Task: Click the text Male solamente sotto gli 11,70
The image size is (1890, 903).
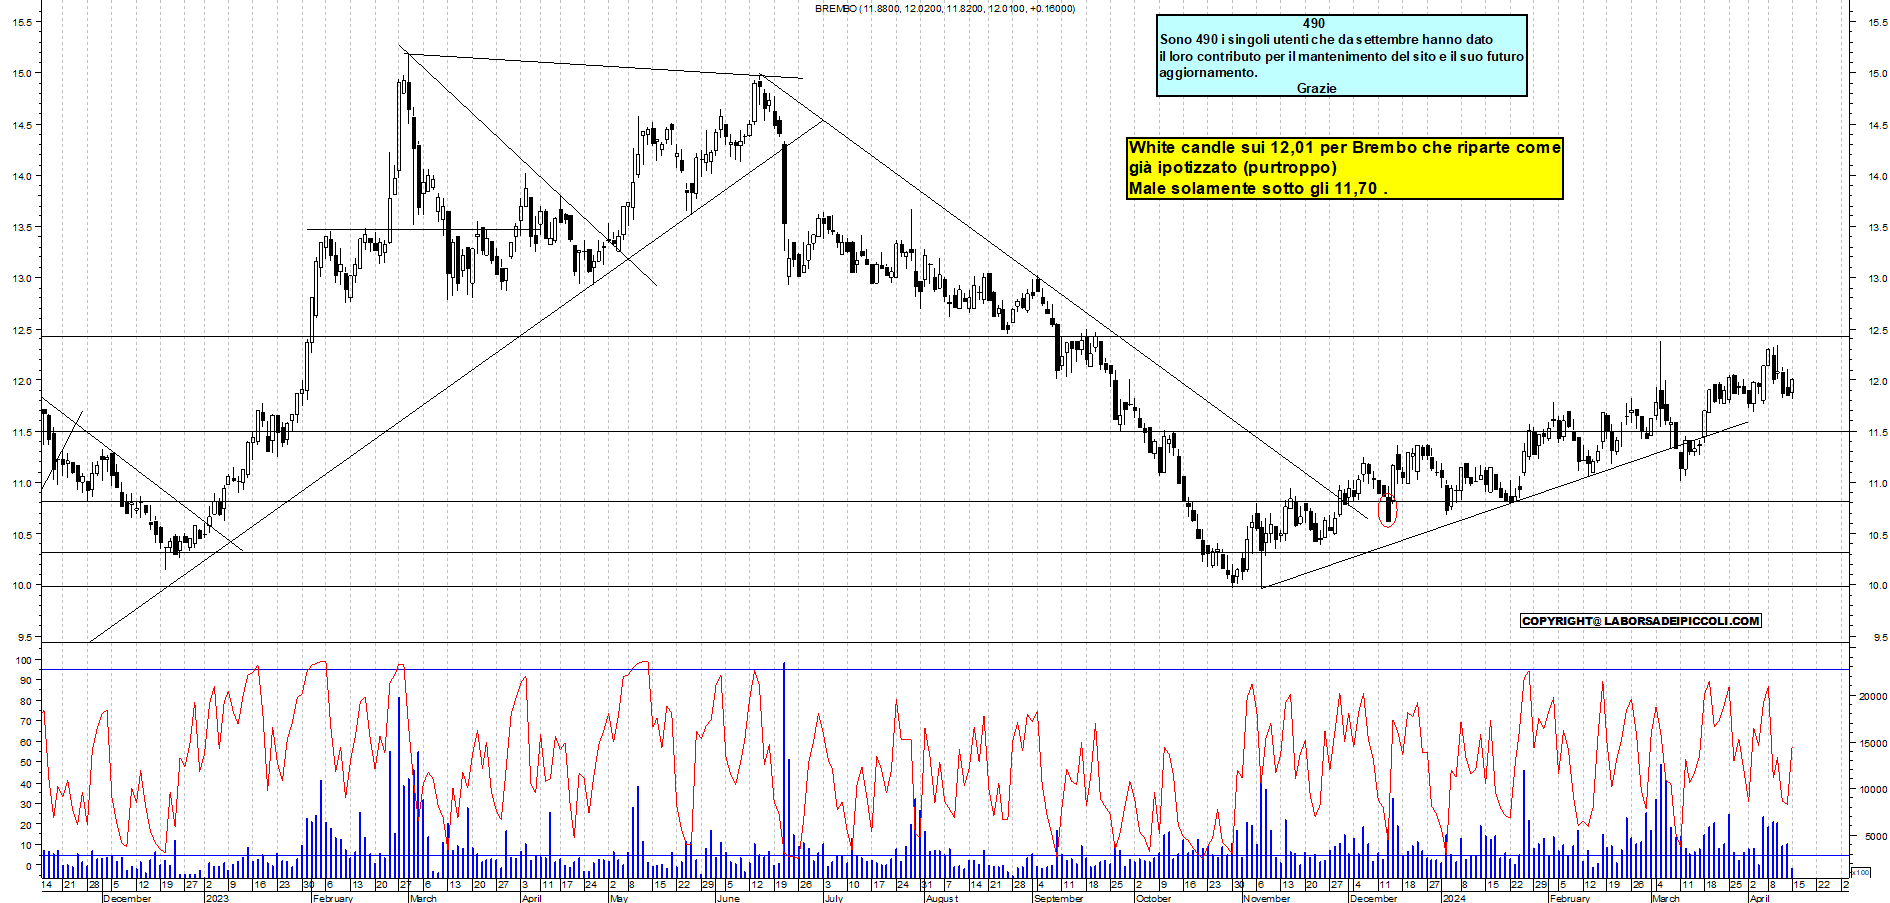Action: (x=1258, y=188)
